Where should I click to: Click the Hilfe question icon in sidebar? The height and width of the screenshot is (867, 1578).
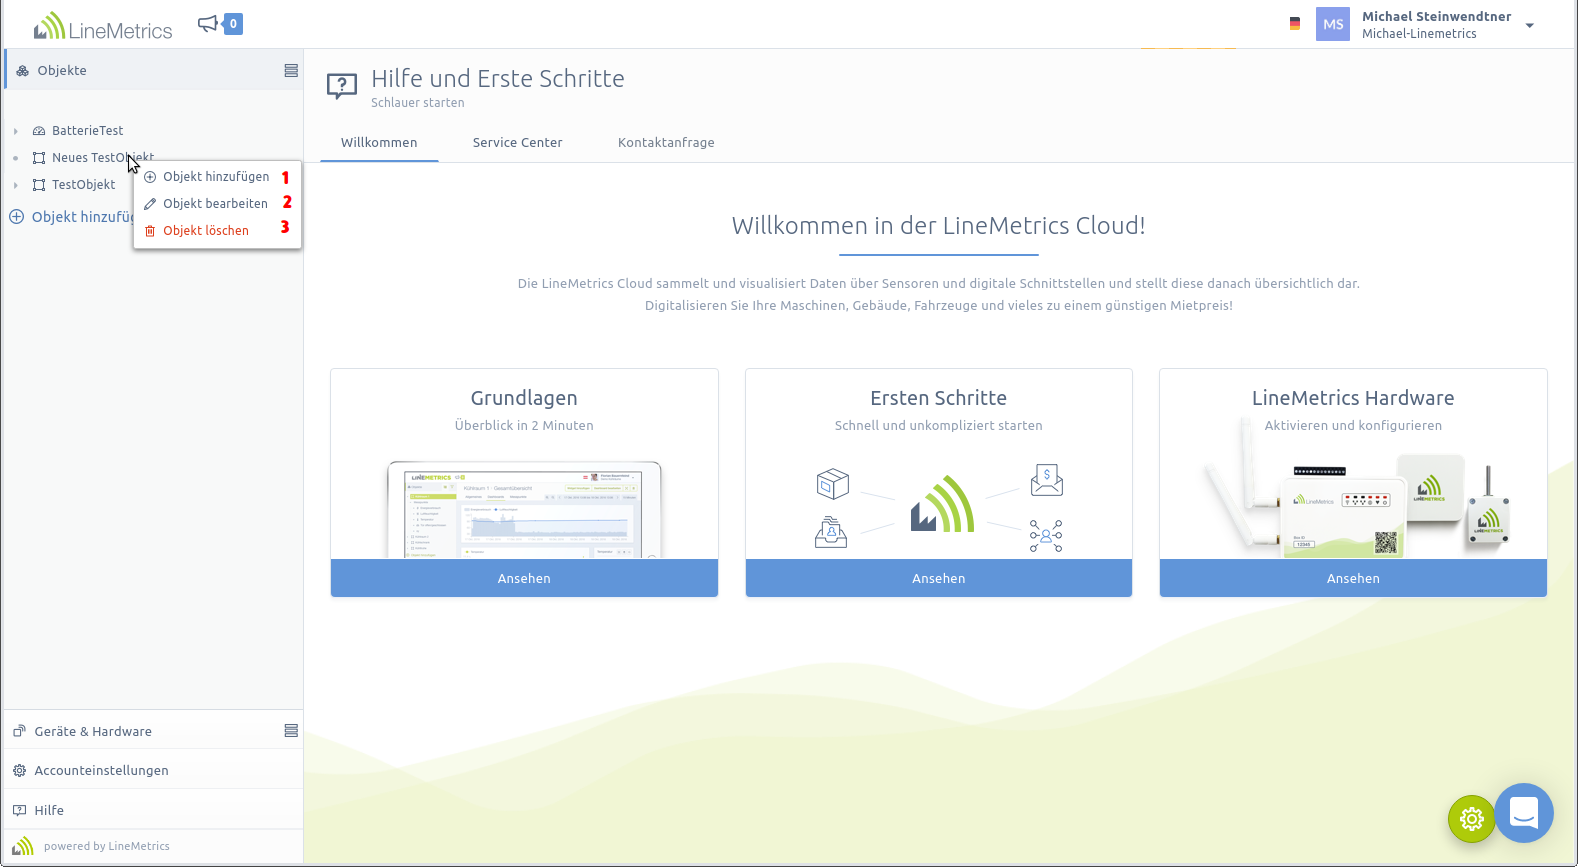coord(19,810)
